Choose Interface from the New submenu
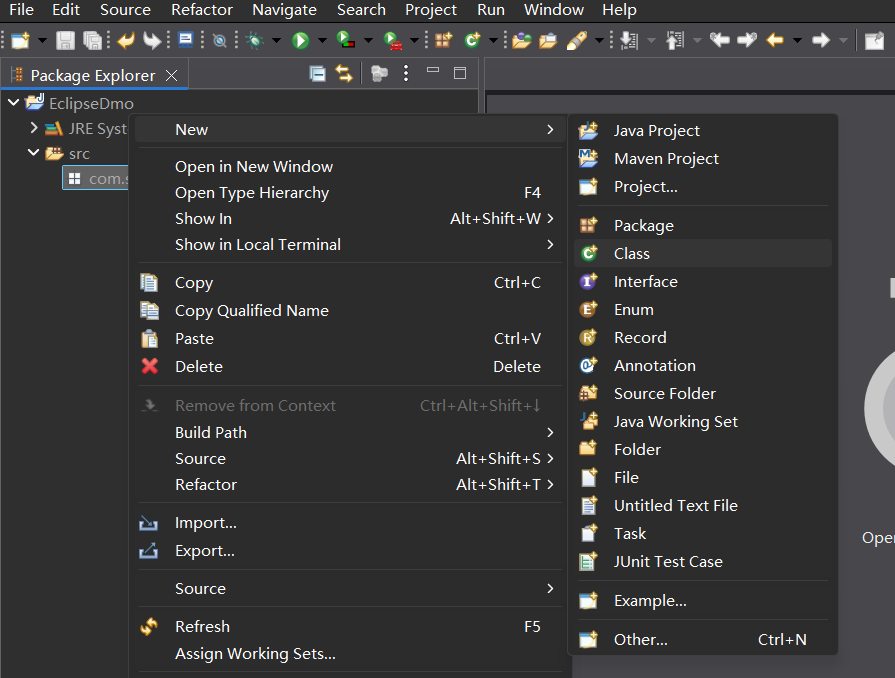895x678 pixels. (x=703, y=282)
